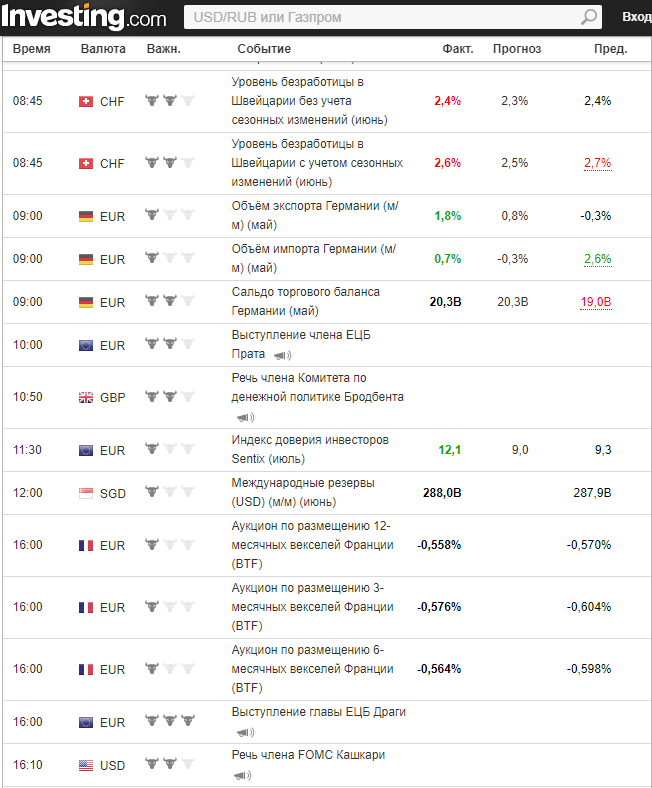Type in the USD/RUB search field
This screenshot has height=788, width=652.
click(380, 17)
